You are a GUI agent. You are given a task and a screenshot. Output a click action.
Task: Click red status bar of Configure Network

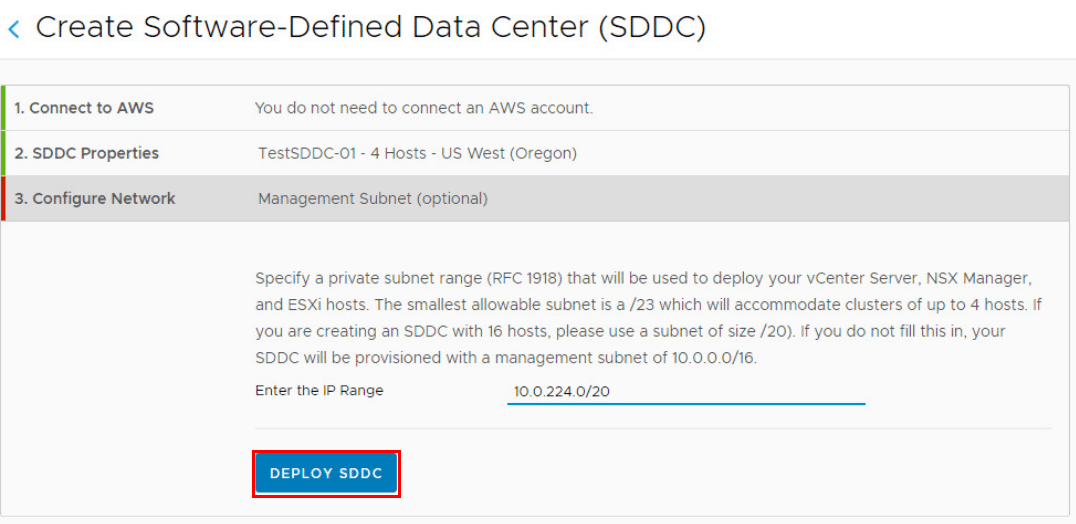point(3,198)
